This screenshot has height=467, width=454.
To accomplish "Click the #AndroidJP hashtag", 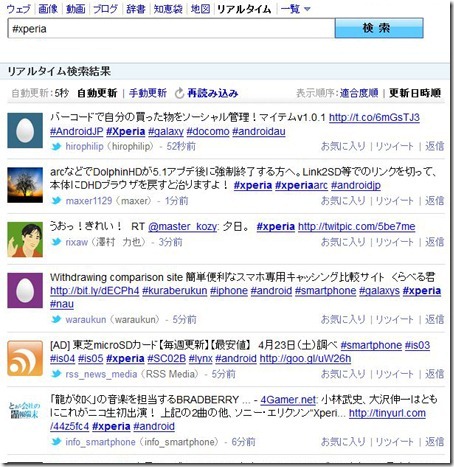I will (x=77, y=131).
